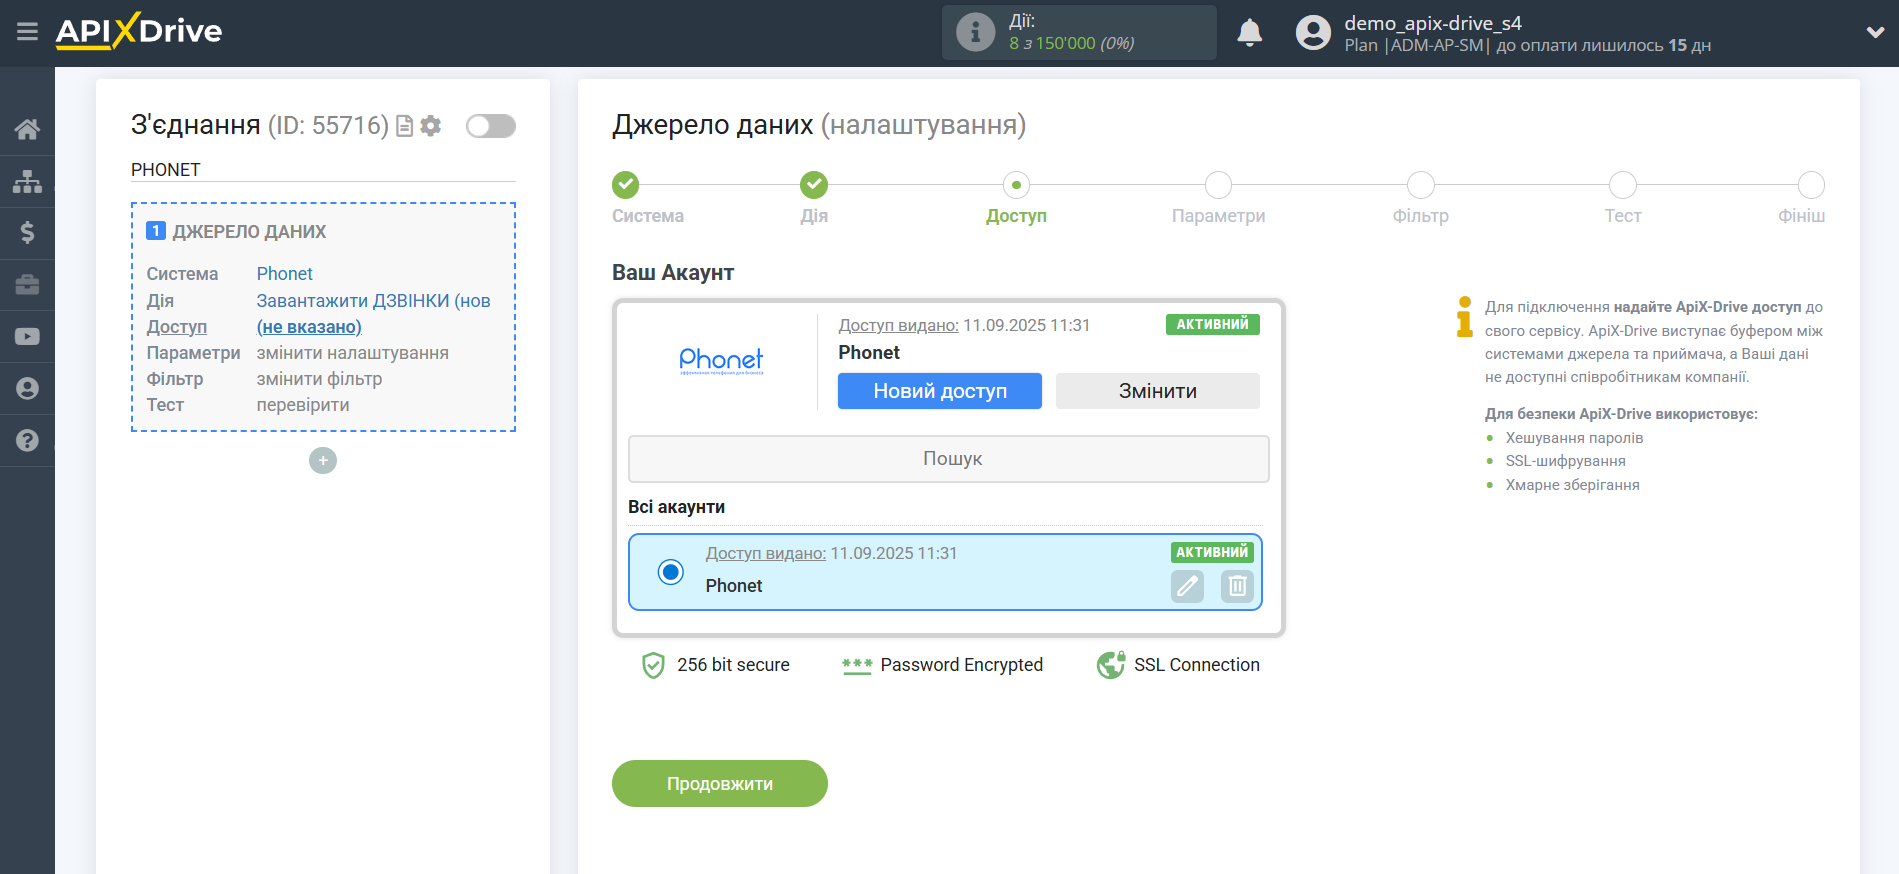Image resolution: width=1899 pixels, height=874 pixels.
Task: Click the SSL Connection globe icon
Action: click(1111, 665)
